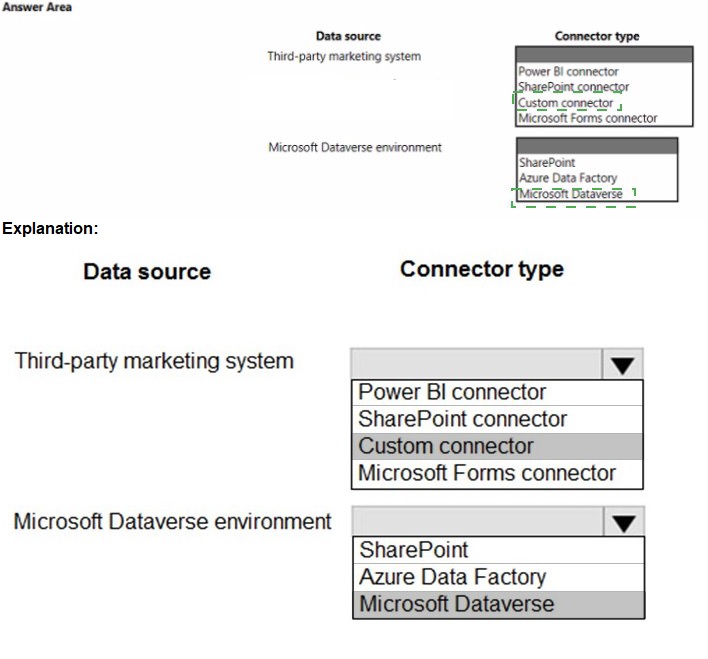Select 'SharePoint connector' in the Answer Area list
The image size is (708, 659).
pos(573,87)
